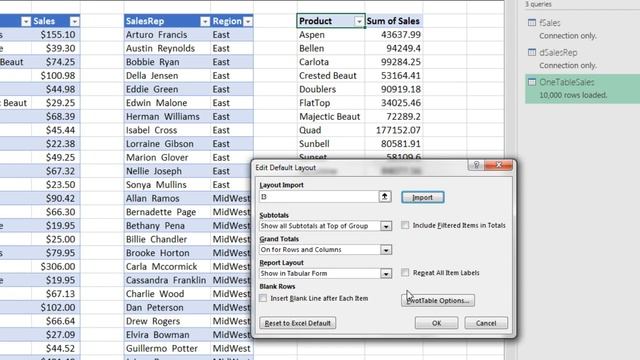Select the FlatTop product cell
The height and width of the screenshot is (360, 640).
click(331, 103)
